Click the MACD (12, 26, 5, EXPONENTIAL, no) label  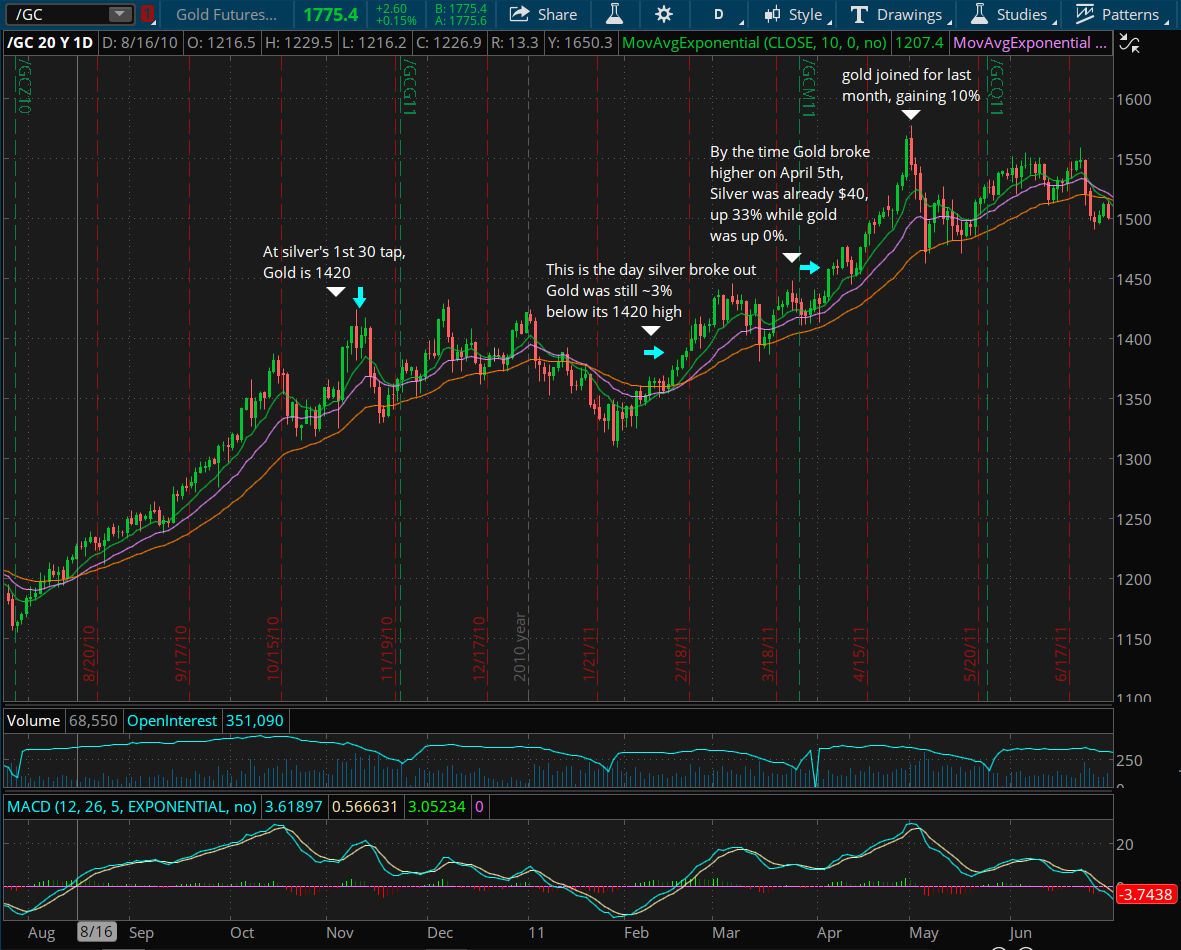pyautogui.click(x=132, y=807)
